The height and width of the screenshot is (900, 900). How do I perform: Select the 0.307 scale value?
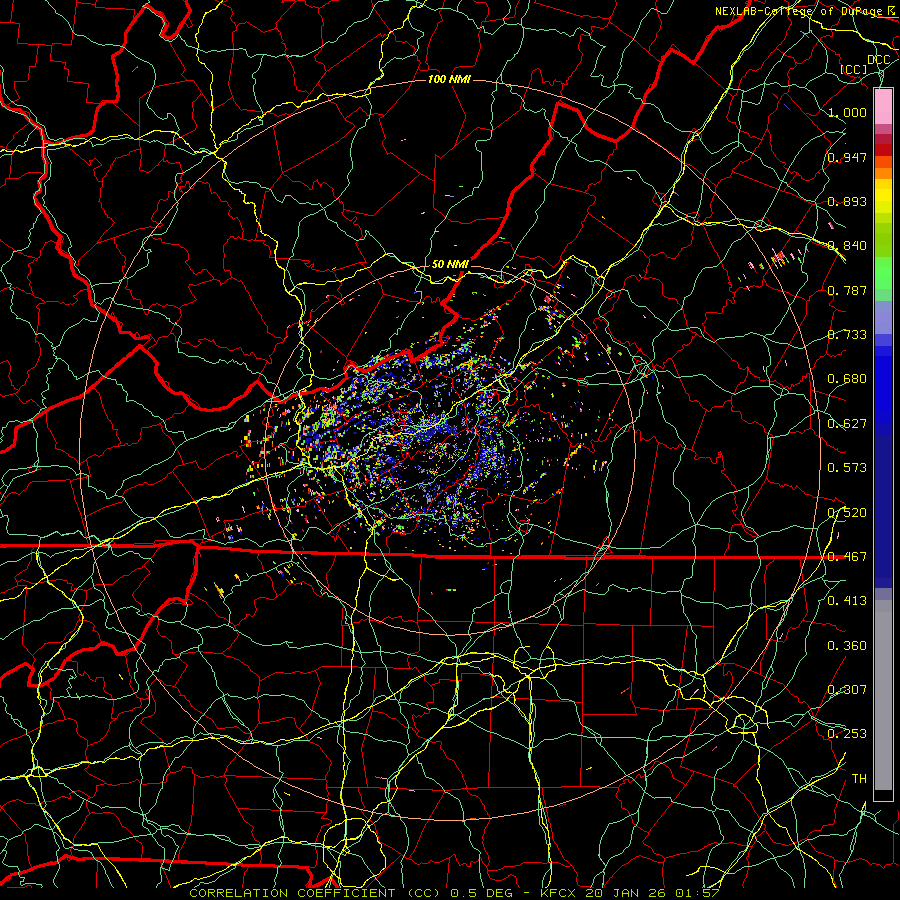coord(847,690)
